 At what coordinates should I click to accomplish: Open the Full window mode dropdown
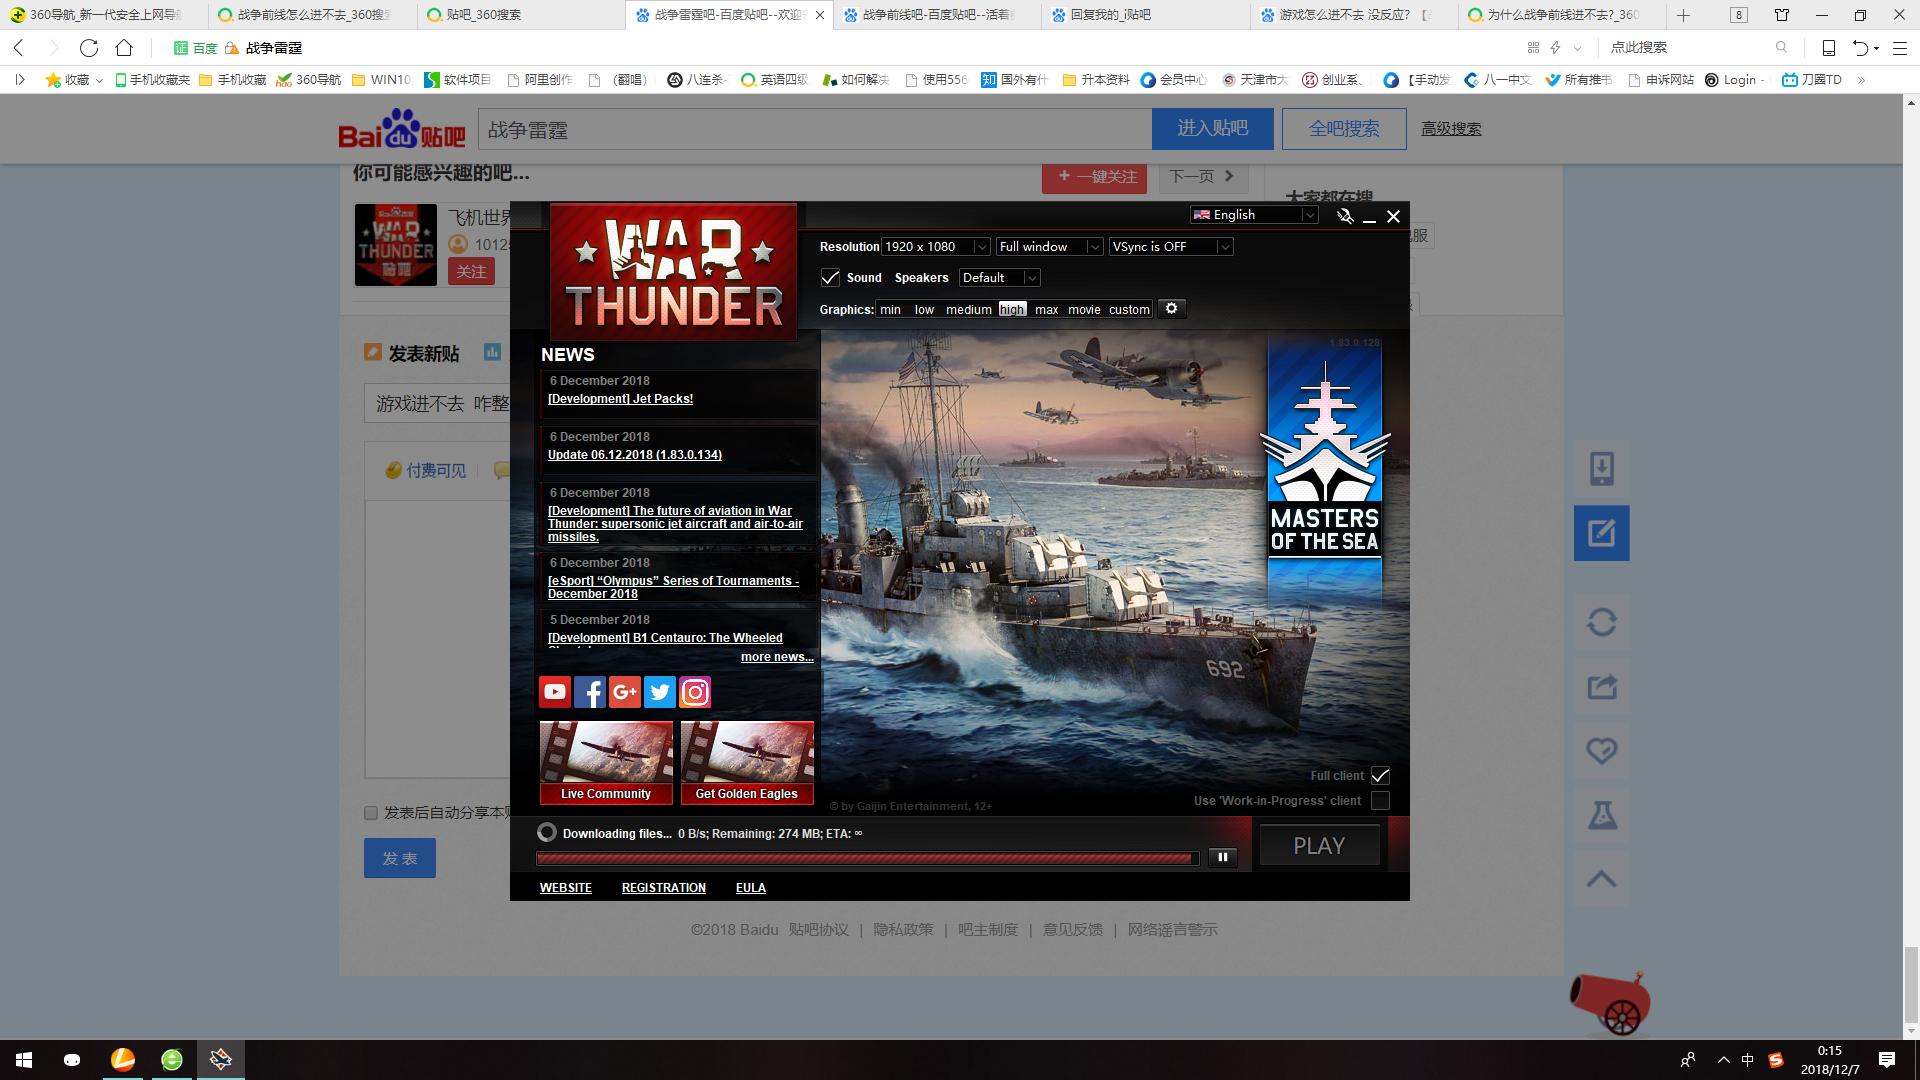coord(1050,247)
